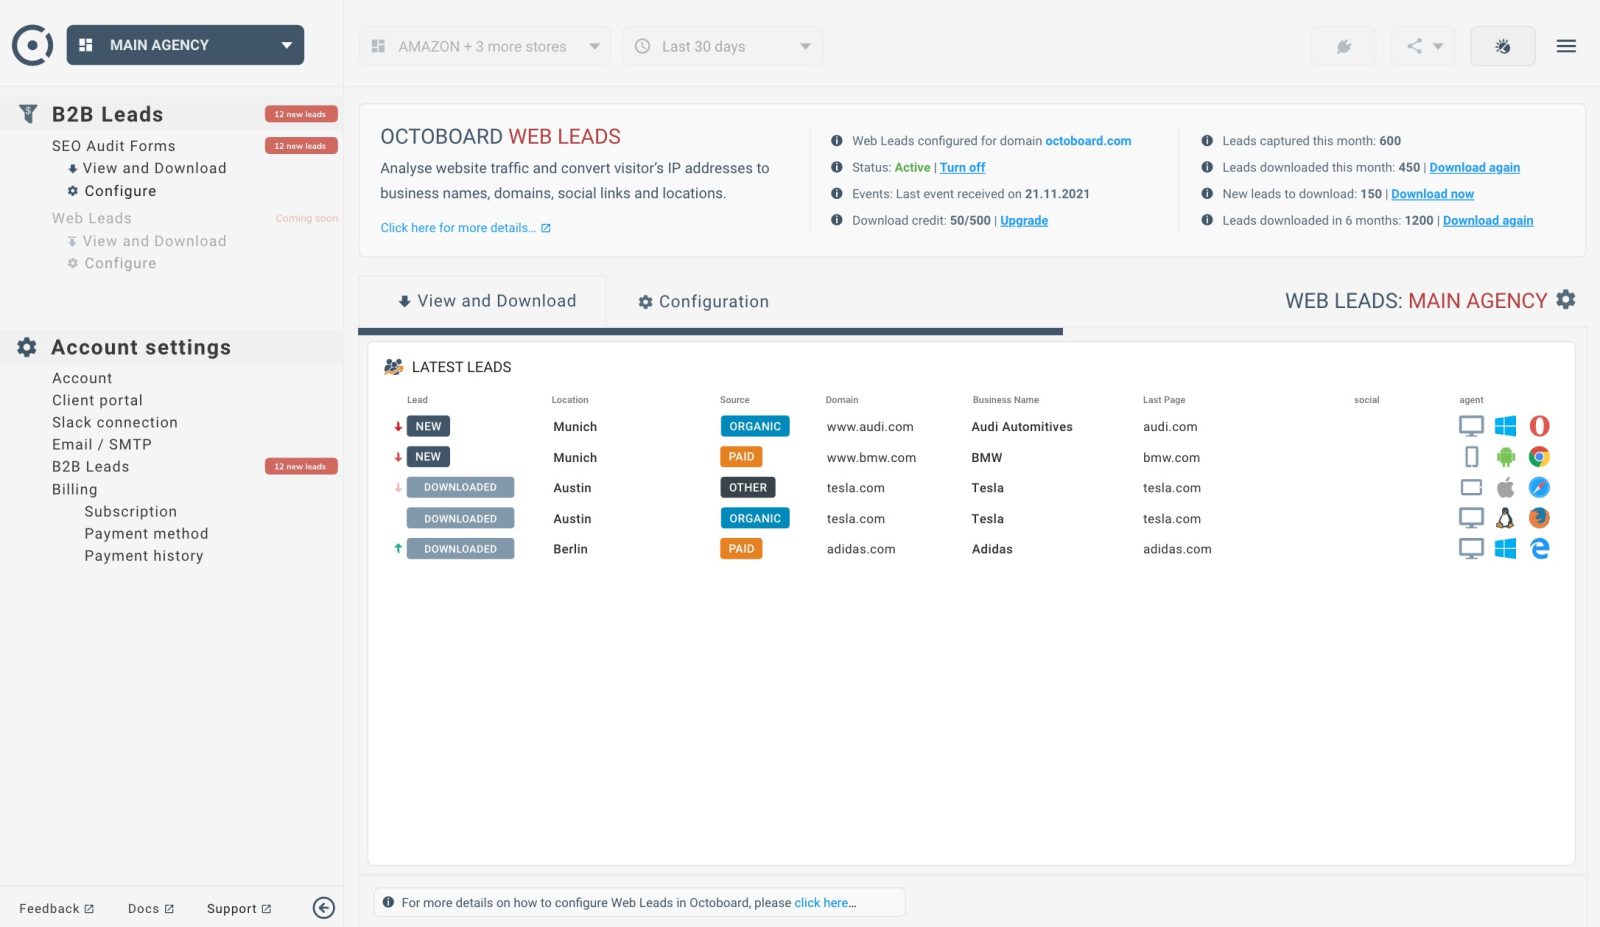Image resolution: width=1600 pixels, height=927 pixels.
Task: Click the Octoboard logo icon
Action: 32,45
